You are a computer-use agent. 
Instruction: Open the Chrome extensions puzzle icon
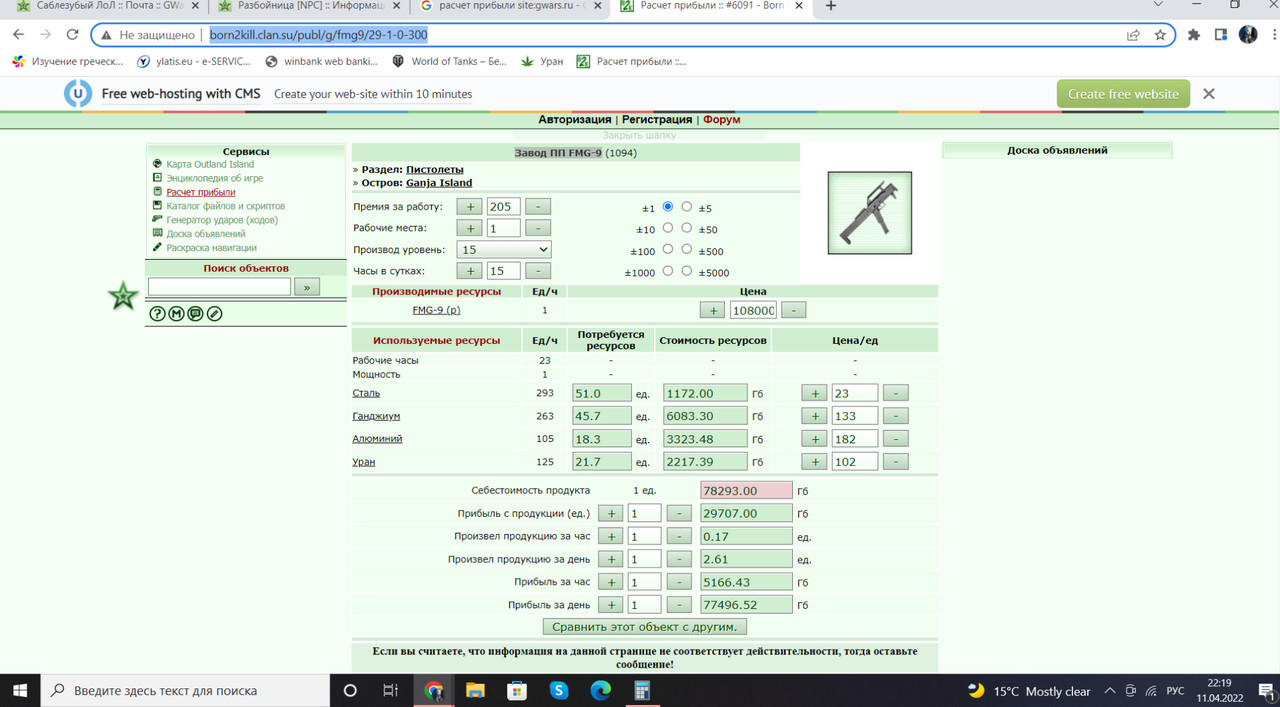point(1194,35)
